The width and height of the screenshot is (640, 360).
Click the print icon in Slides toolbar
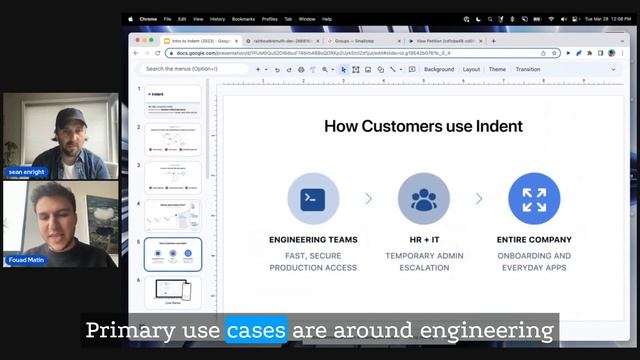[x=301, y=70]
